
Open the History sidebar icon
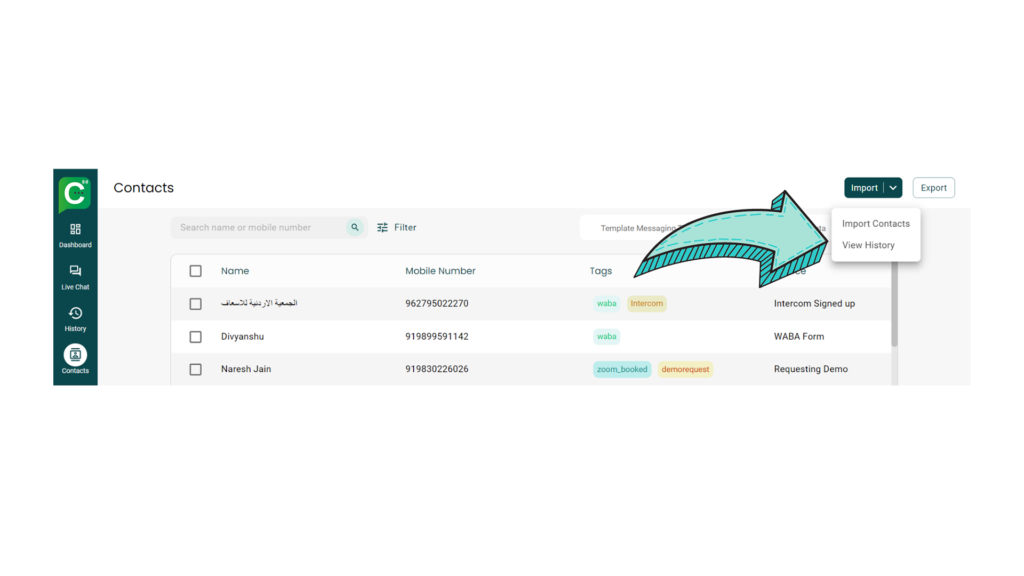[x=75, y=314]
